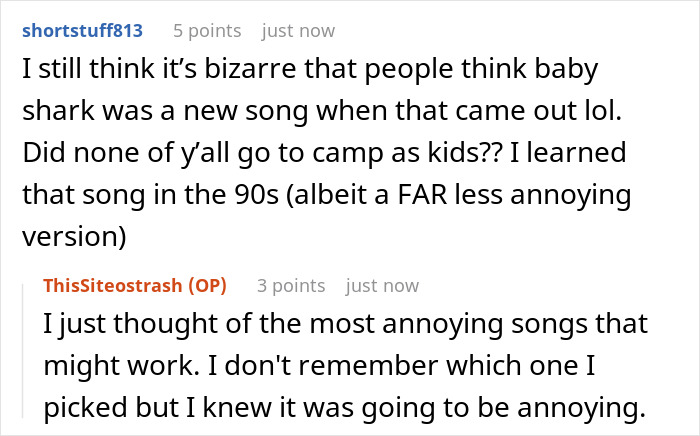
Task: Click the line mentioning the 90s
Action: (327, 195)
